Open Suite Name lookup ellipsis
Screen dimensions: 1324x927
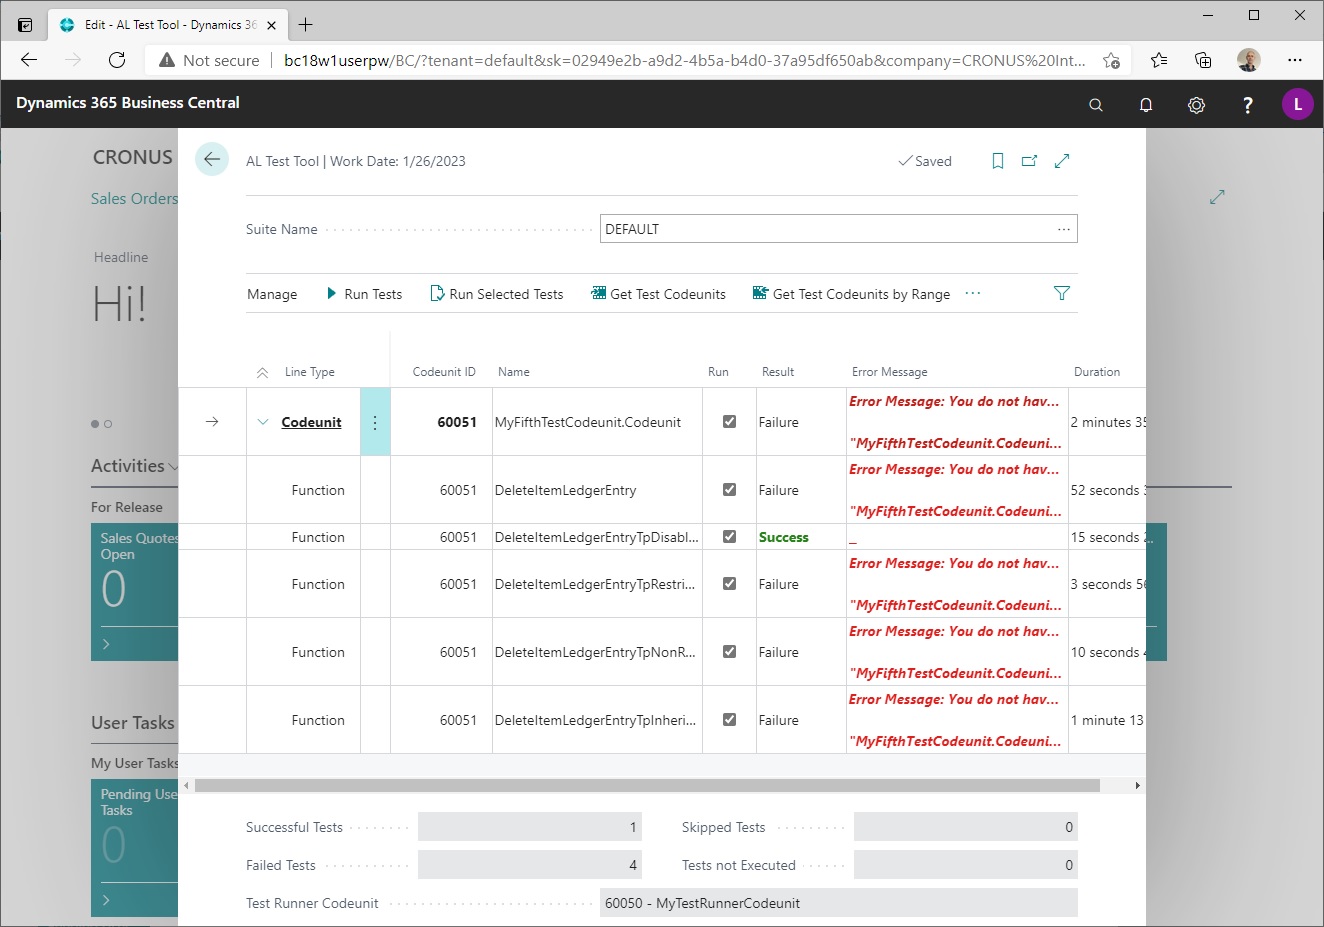1063,229
